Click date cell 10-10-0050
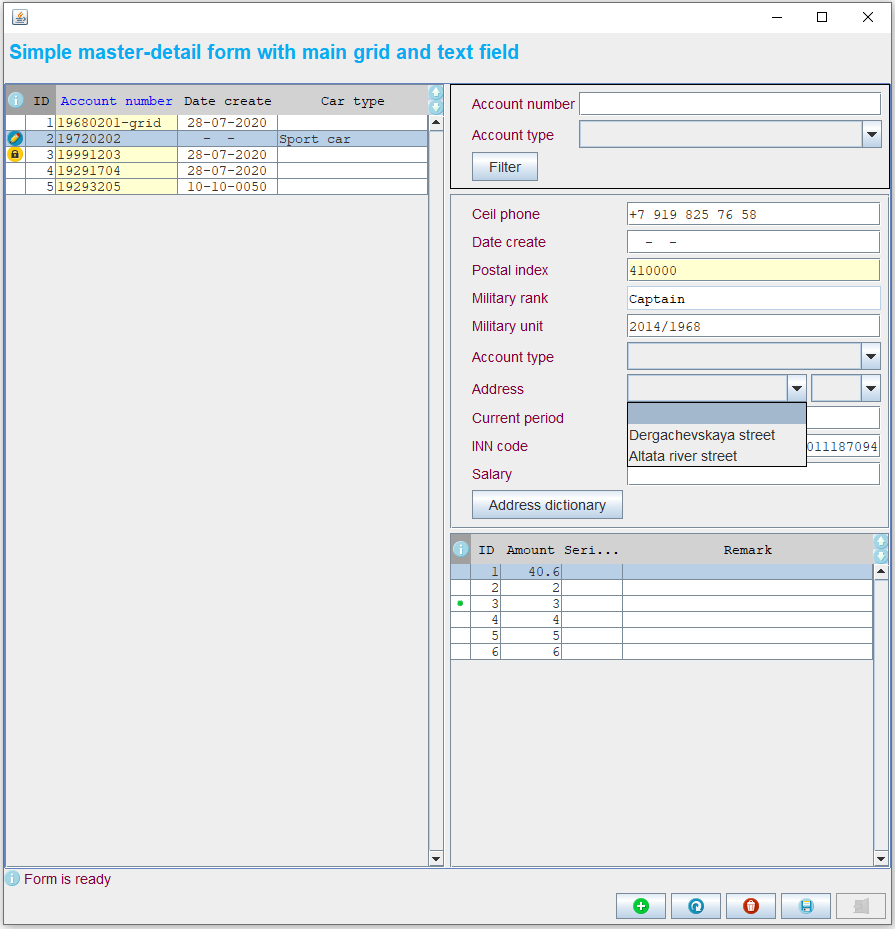895x929 pixels. click(x=227, y=187)
